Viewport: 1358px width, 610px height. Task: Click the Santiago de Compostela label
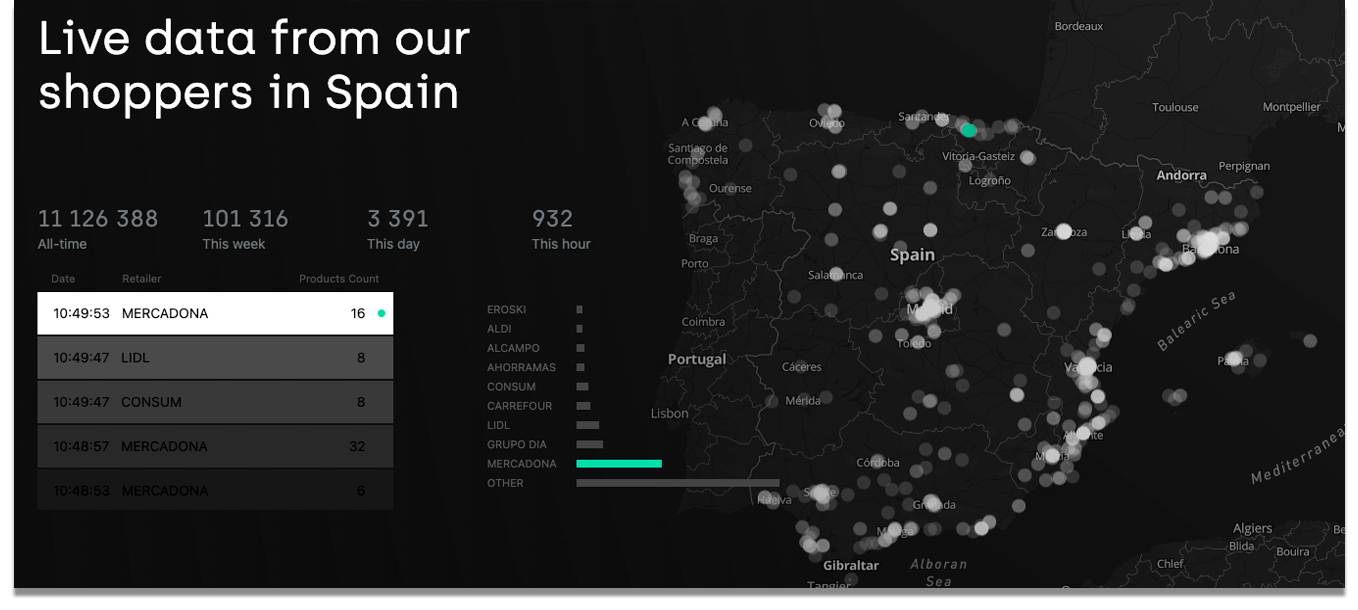click(698, 153)
